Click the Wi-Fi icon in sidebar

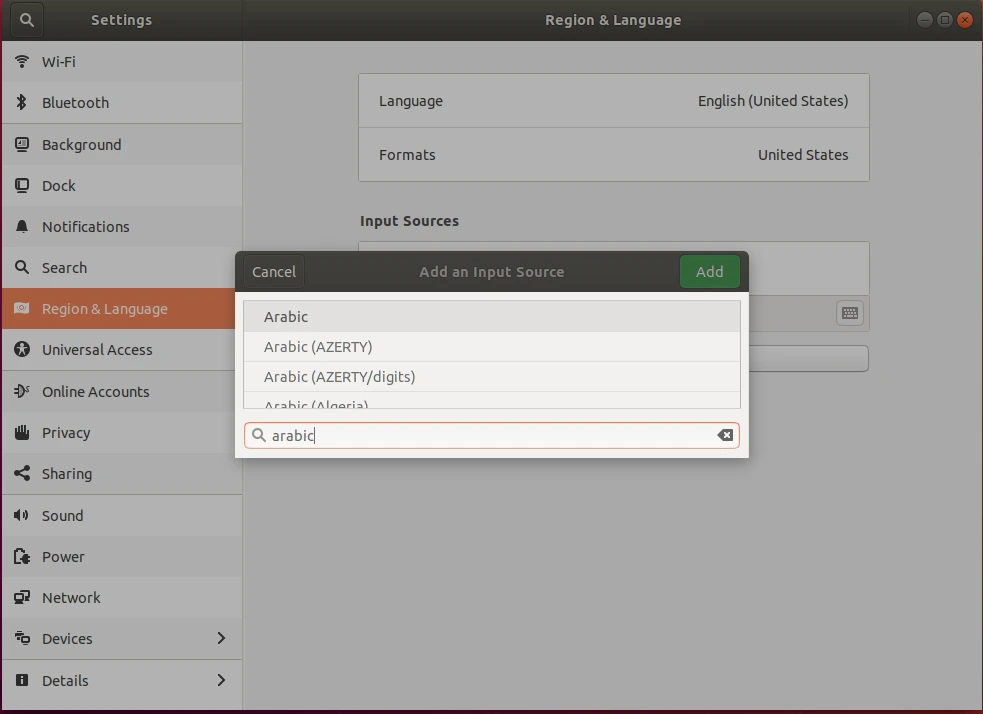[22, 61]
